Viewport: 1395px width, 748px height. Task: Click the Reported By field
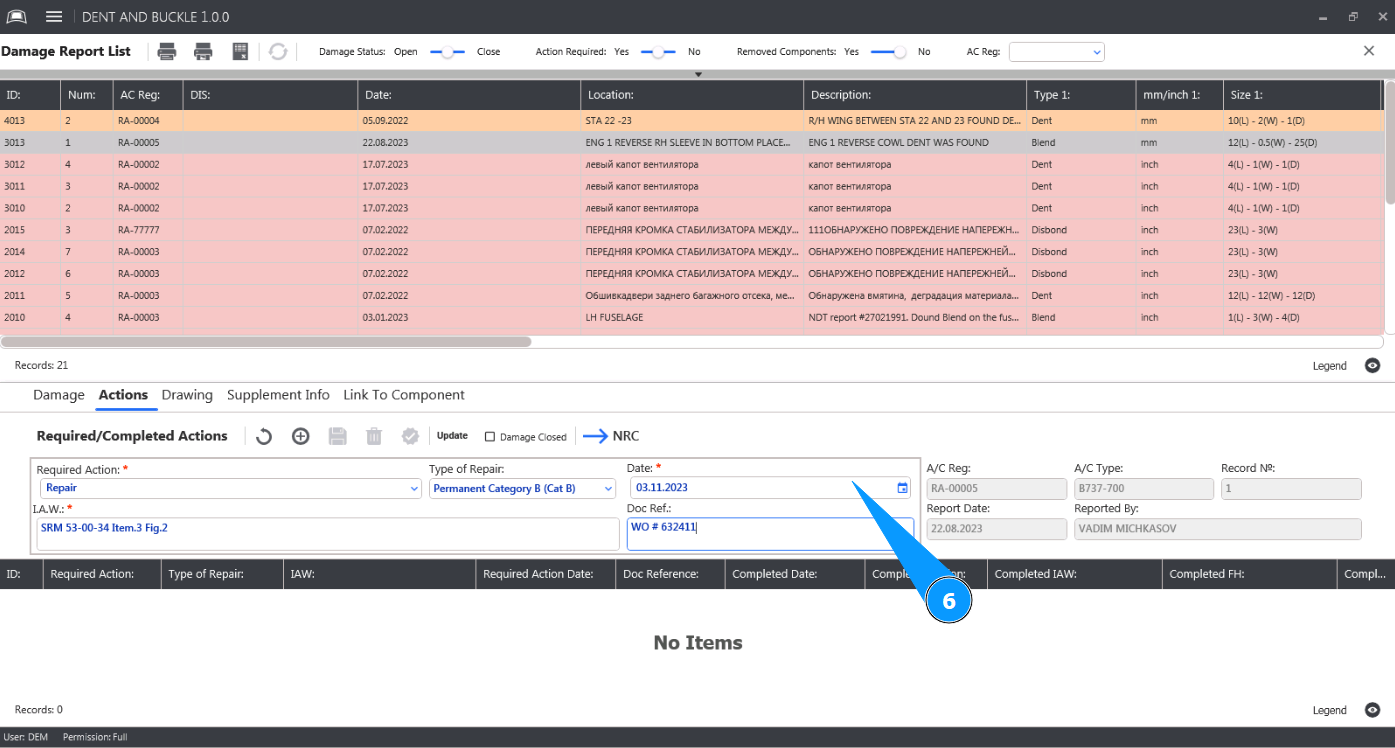pos(1218,529)
